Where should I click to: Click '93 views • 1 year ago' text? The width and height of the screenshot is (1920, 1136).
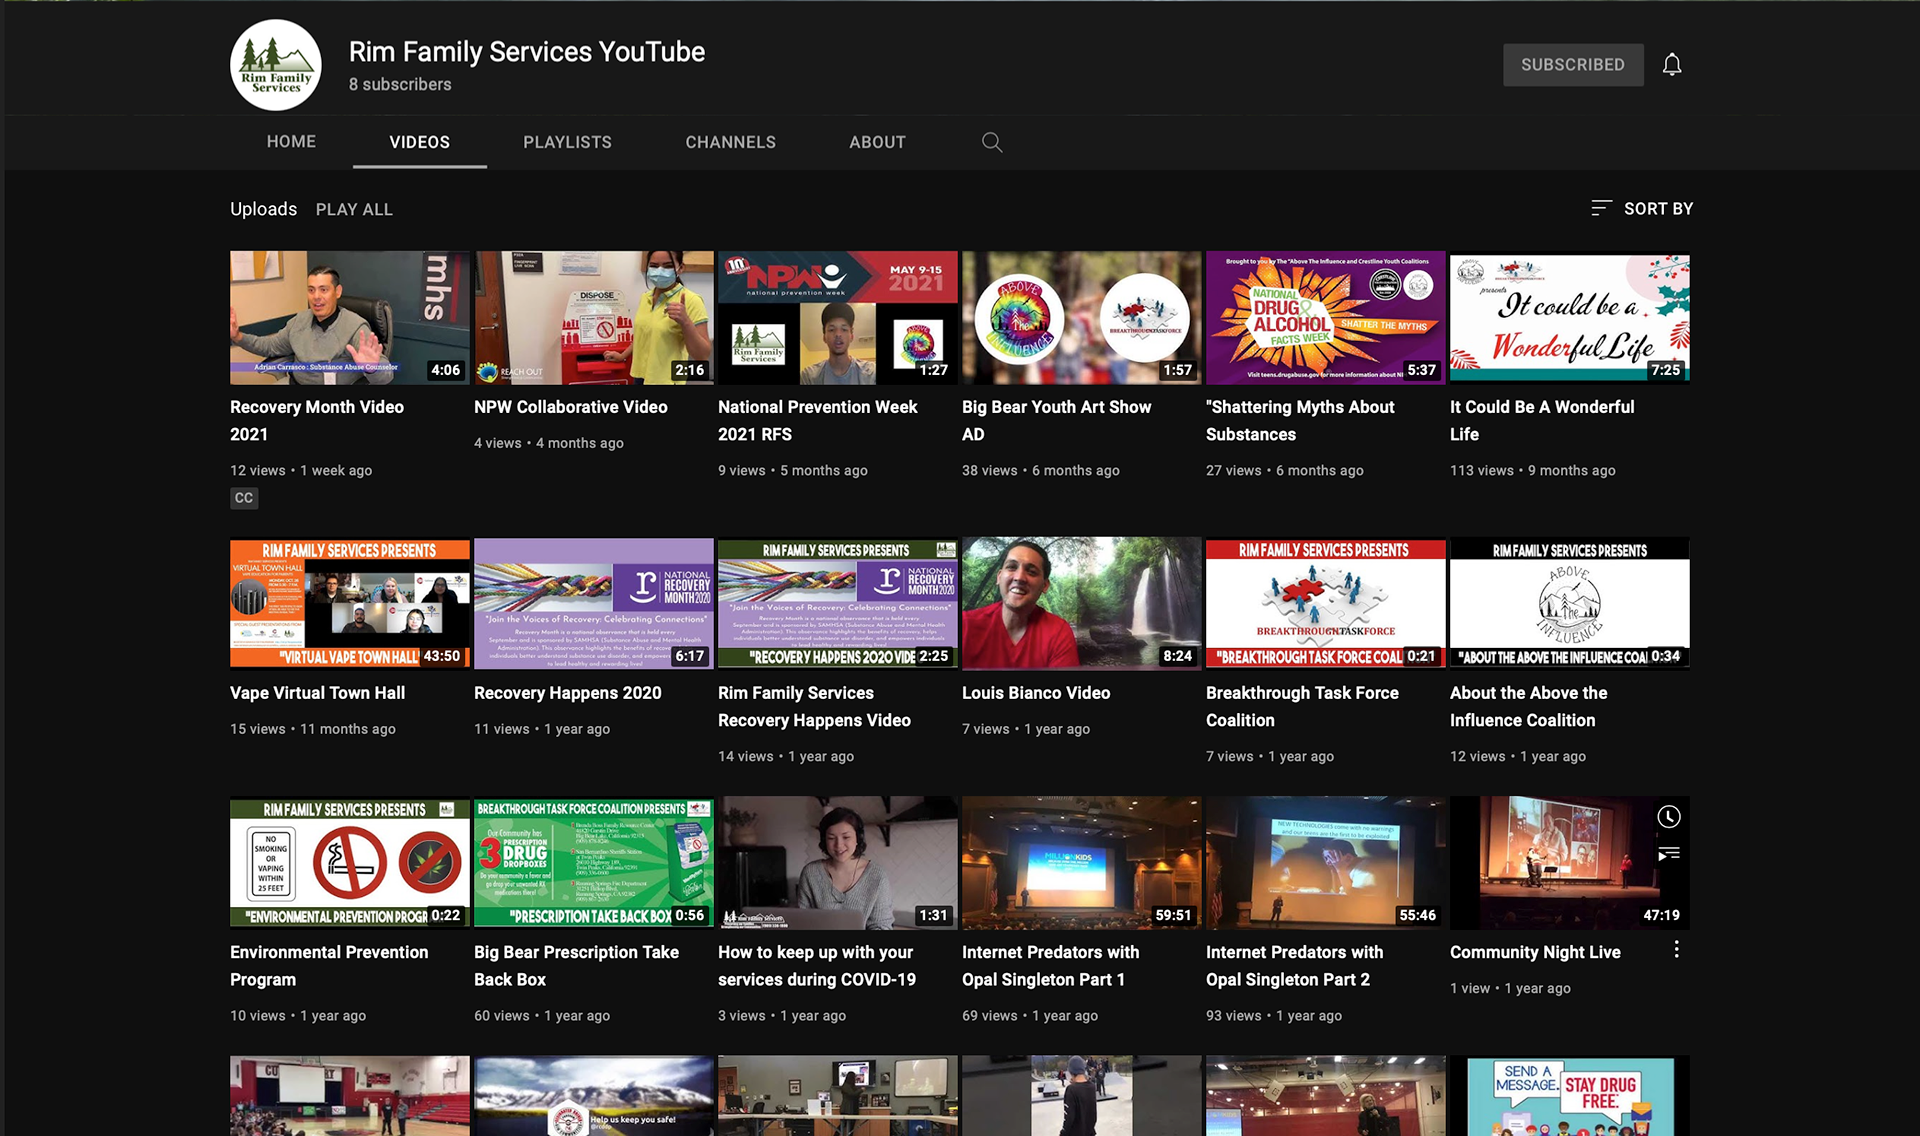pyautogui.click(x=1273, y=1015)
